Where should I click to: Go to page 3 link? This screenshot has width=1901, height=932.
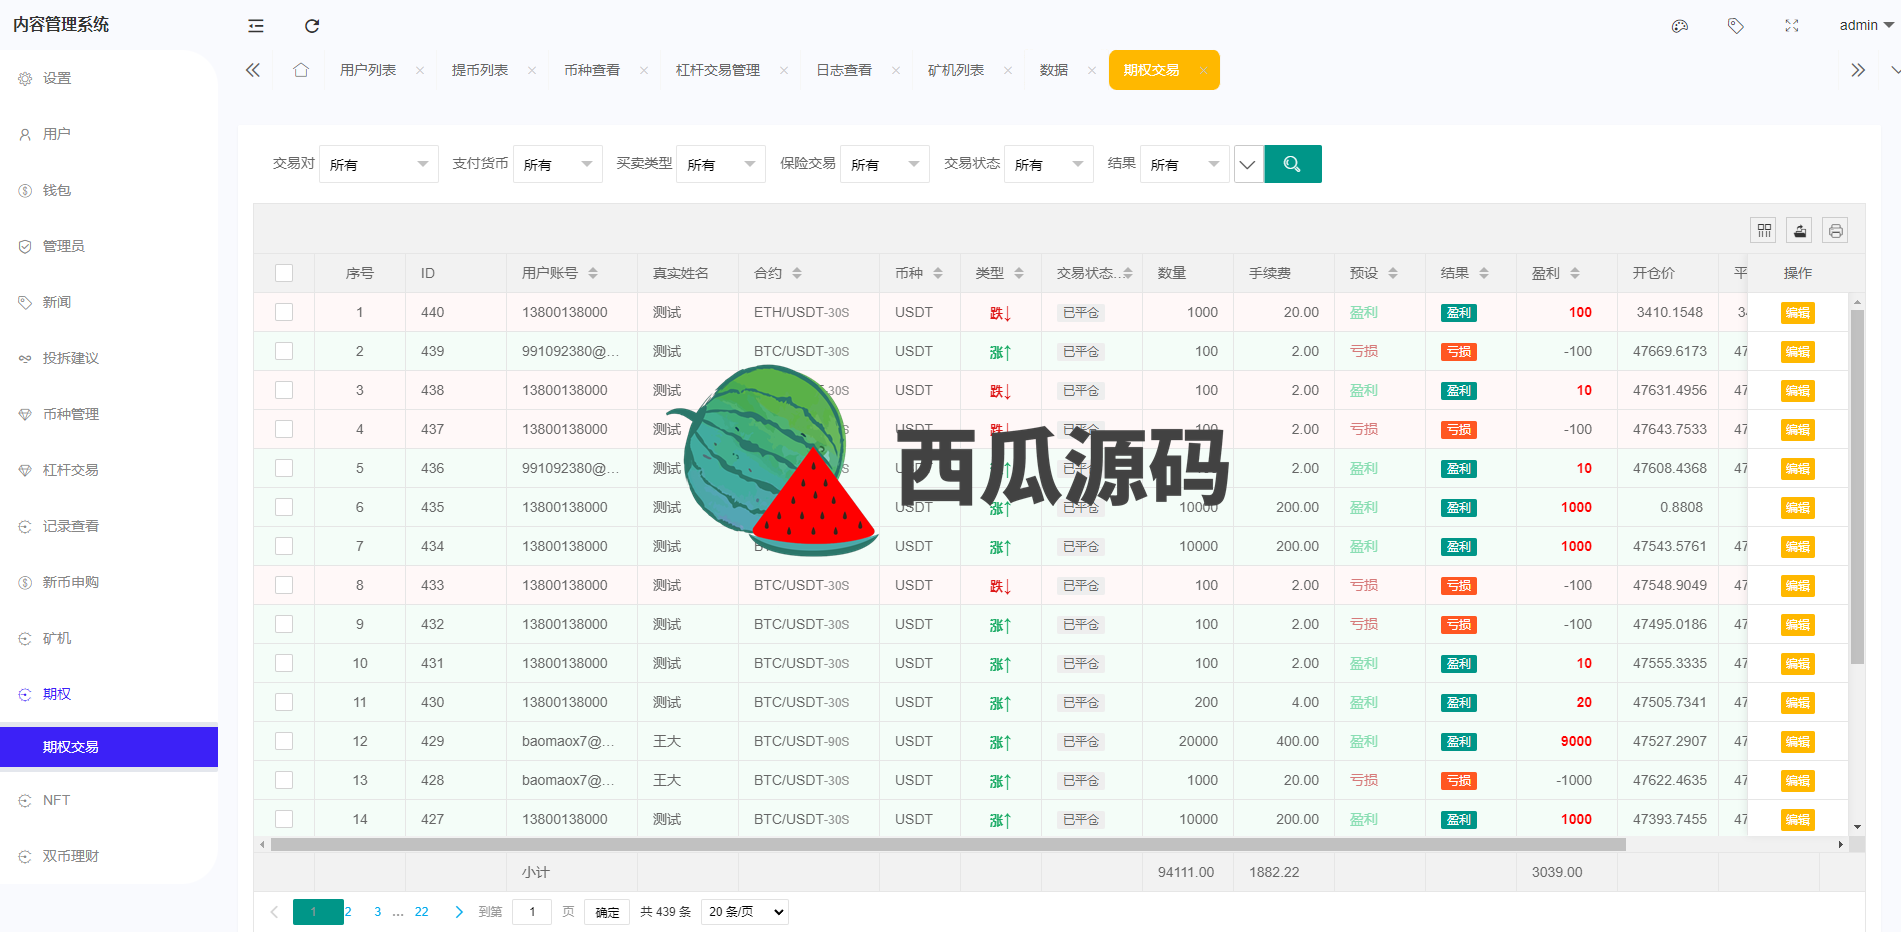tap(378, 912)
